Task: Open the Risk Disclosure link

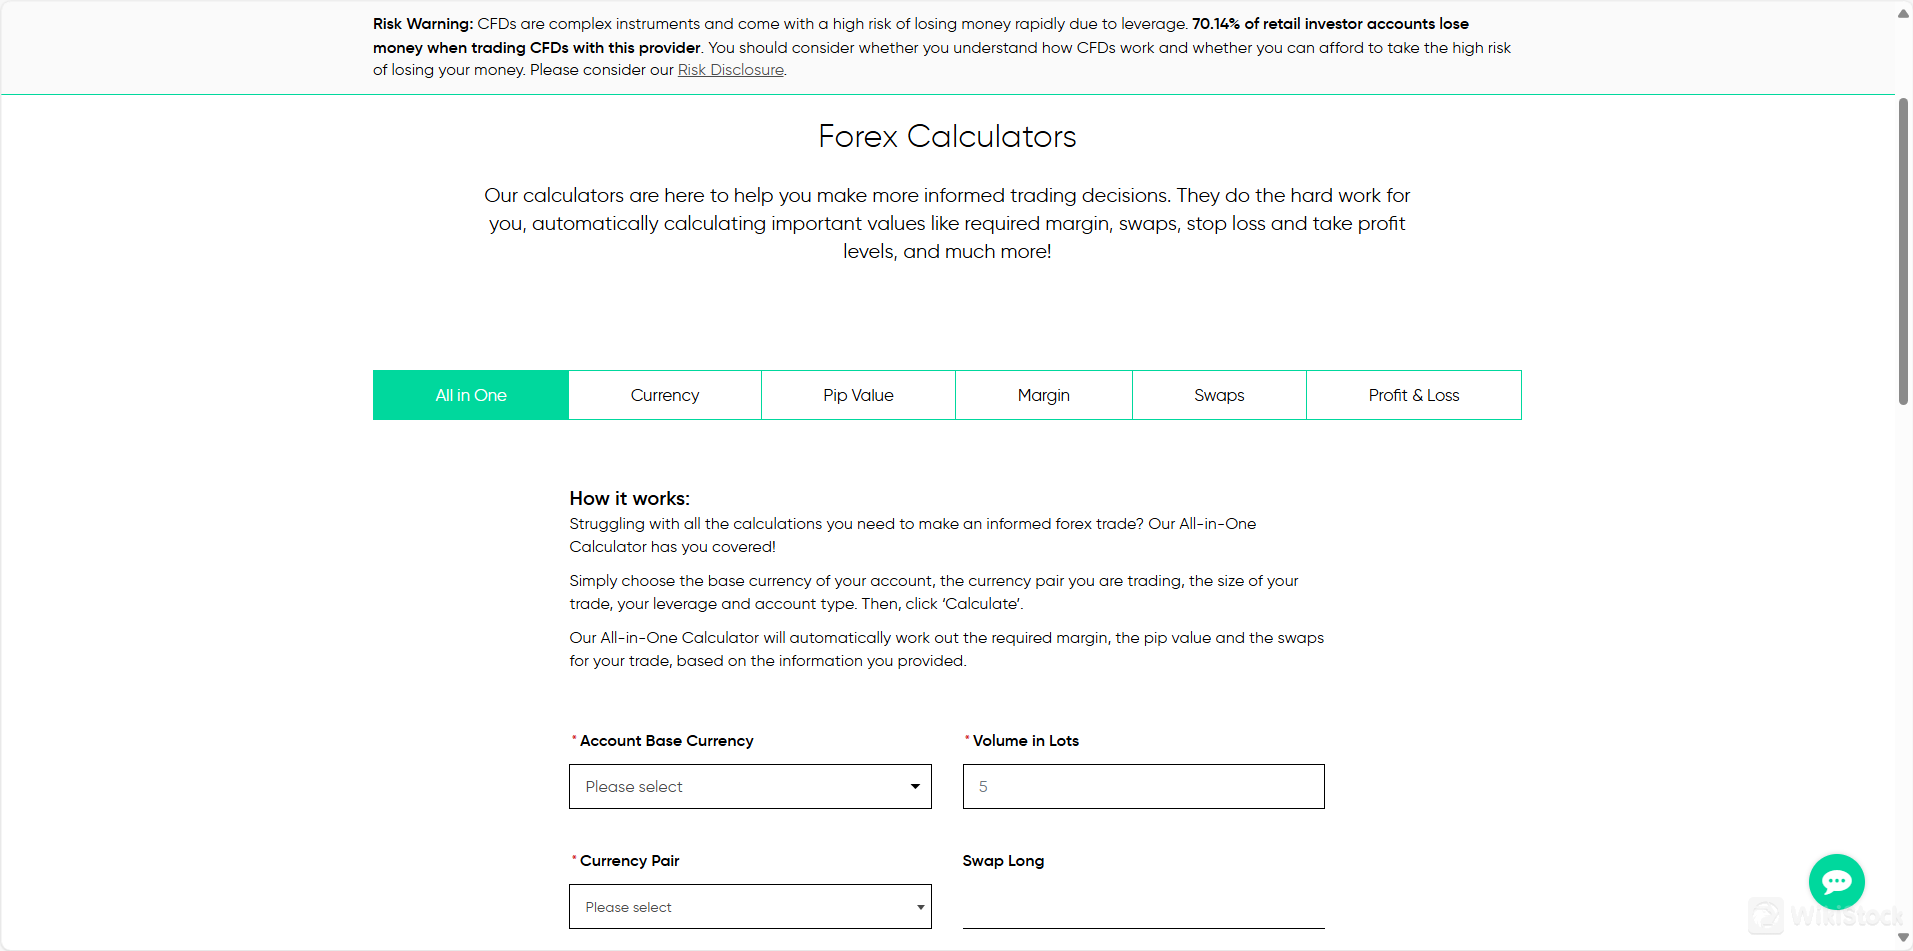Action: [730, 70]
